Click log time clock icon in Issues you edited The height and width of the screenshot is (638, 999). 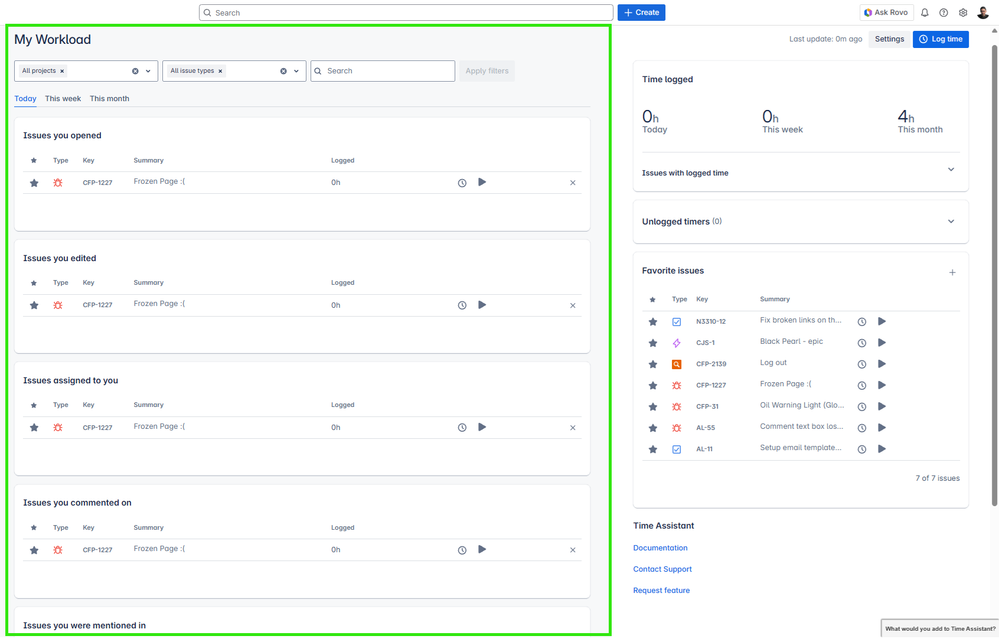[x=462, y=305]
